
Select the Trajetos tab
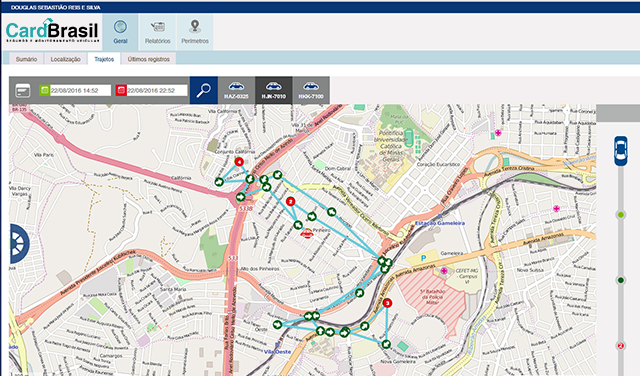pos(104,59)
